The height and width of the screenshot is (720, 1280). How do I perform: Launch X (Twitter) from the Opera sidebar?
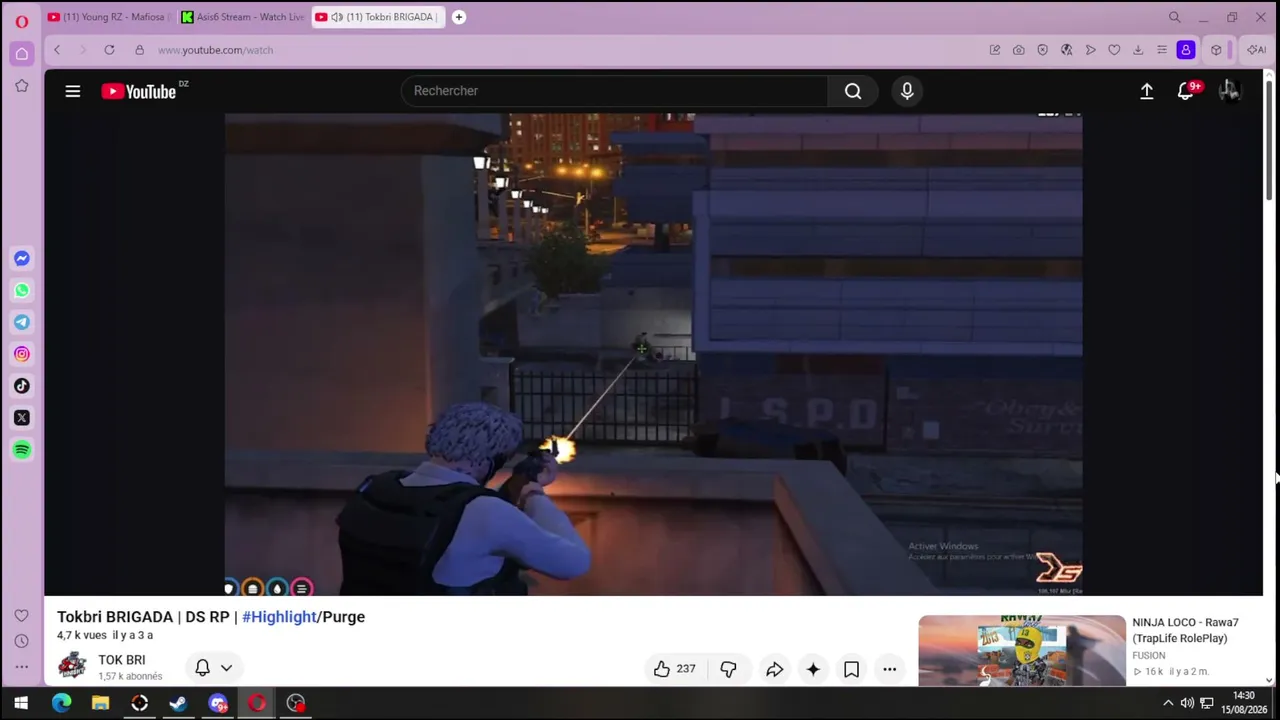tap(21, 418)
